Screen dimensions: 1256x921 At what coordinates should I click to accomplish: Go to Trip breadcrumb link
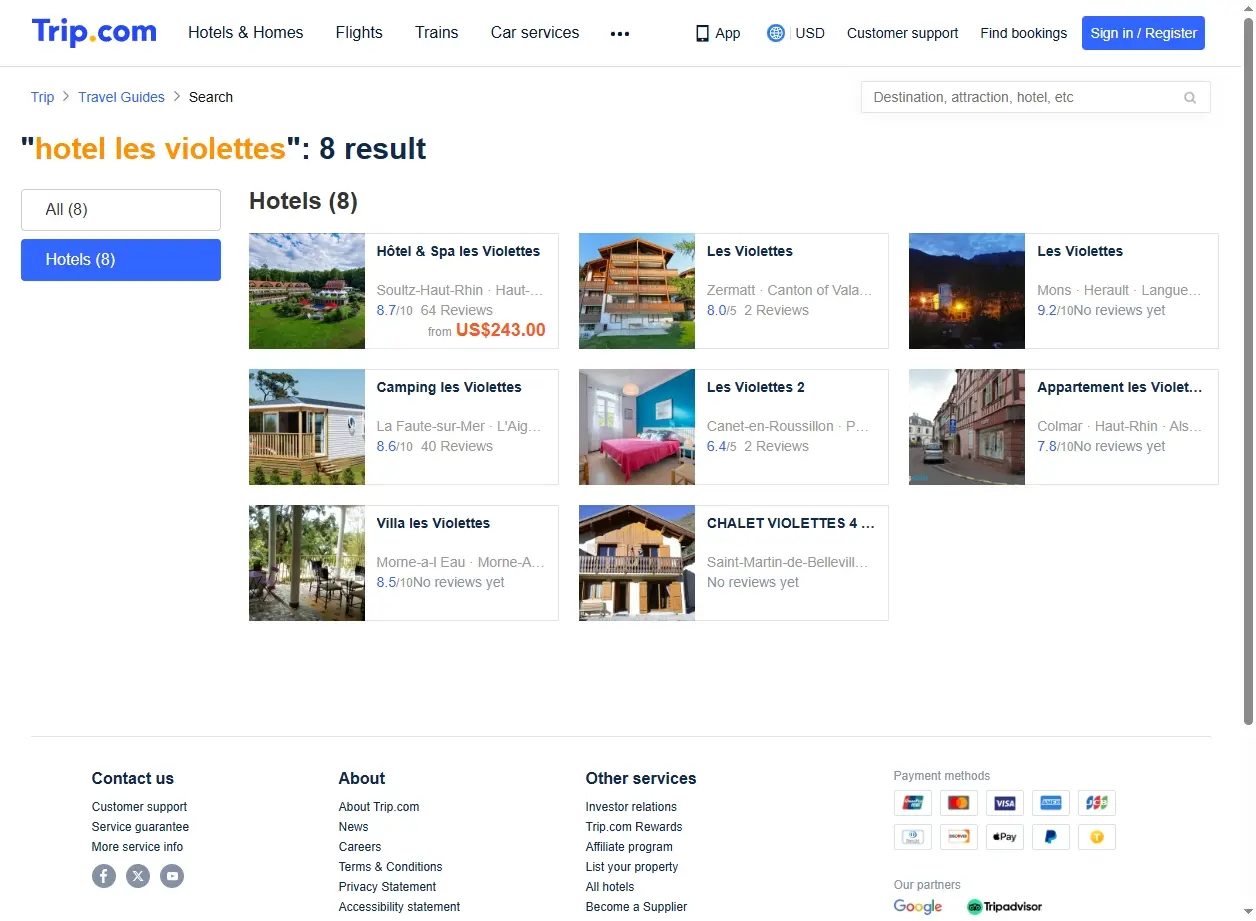click(42, 97)
